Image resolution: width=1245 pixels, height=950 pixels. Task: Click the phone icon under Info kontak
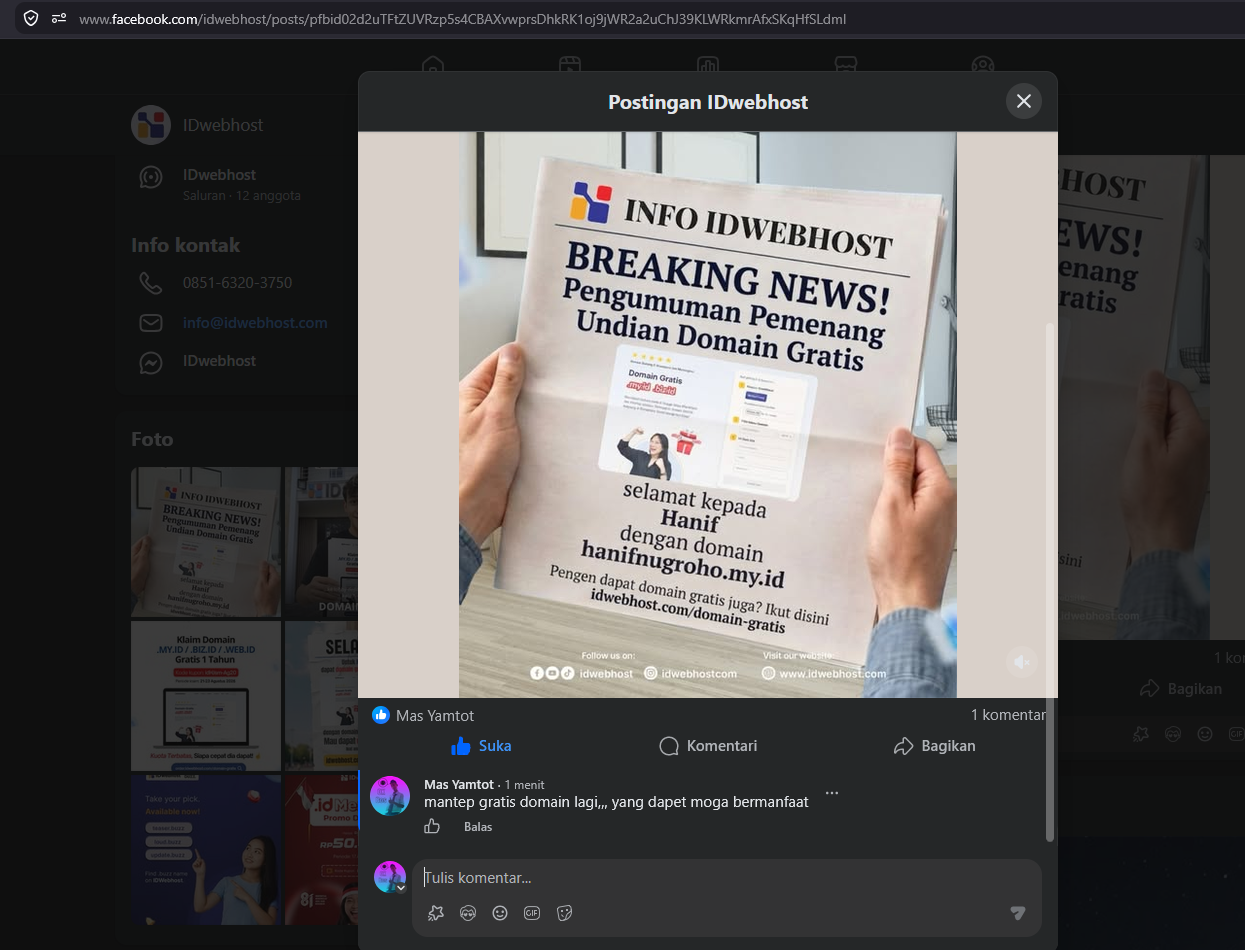click(151, 283)
